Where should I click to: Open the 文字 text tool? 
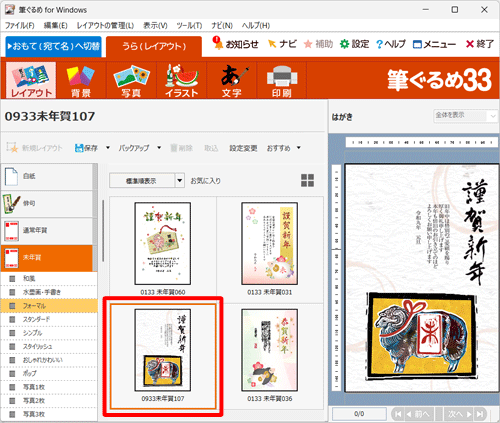[x=232, y=80]
